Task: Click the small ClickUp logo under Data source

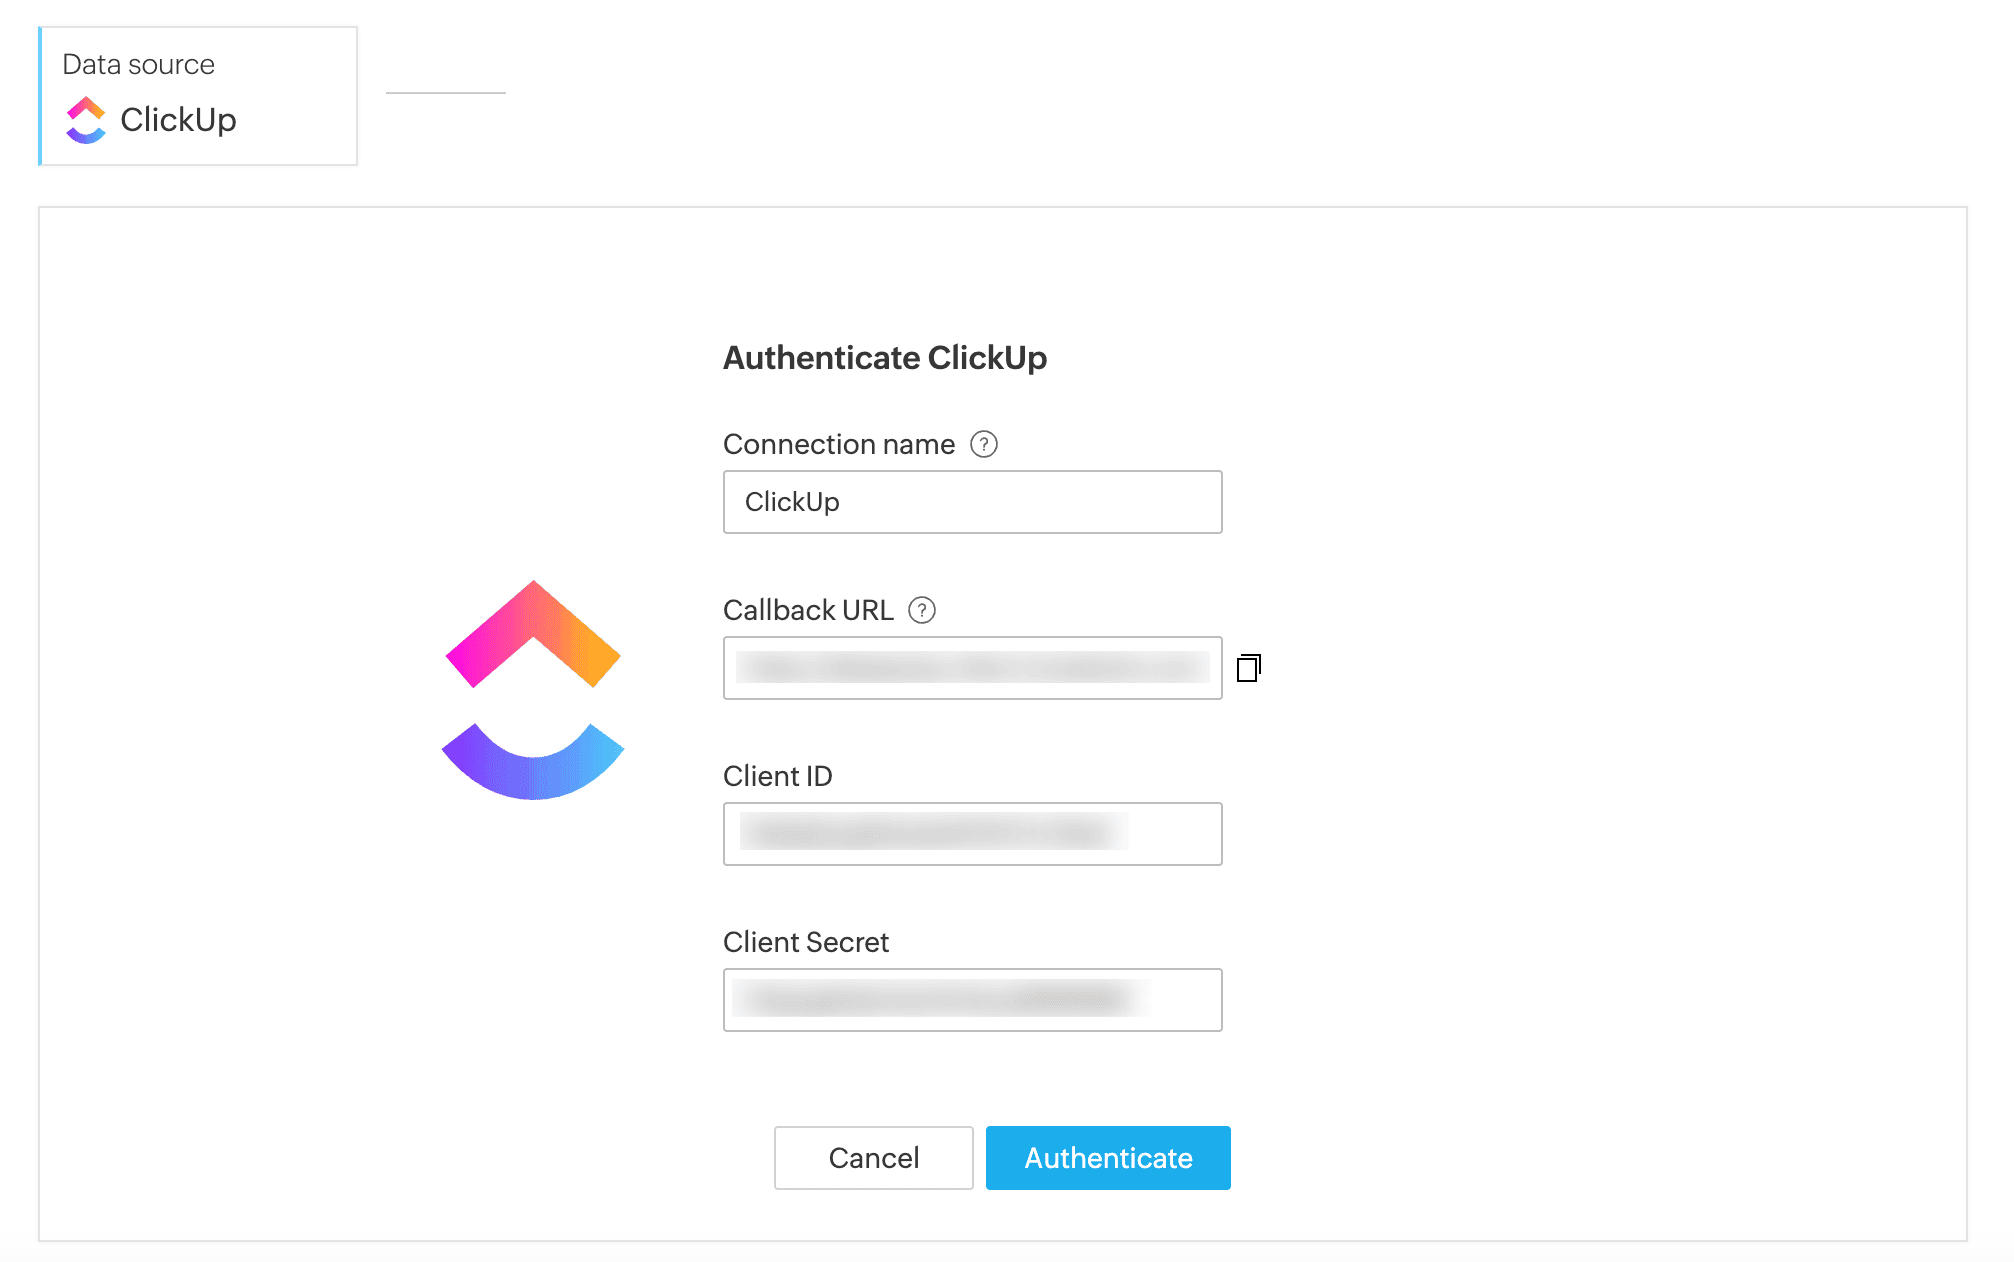Action: (86, 120)
